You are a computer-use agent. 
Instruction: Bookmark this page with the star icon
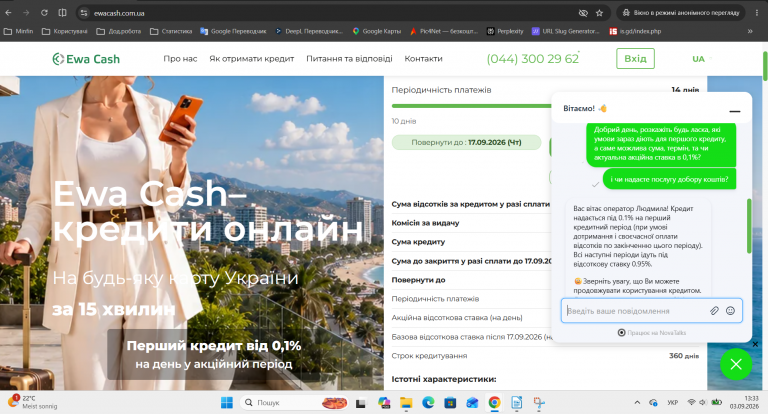[x=599, y=13]
